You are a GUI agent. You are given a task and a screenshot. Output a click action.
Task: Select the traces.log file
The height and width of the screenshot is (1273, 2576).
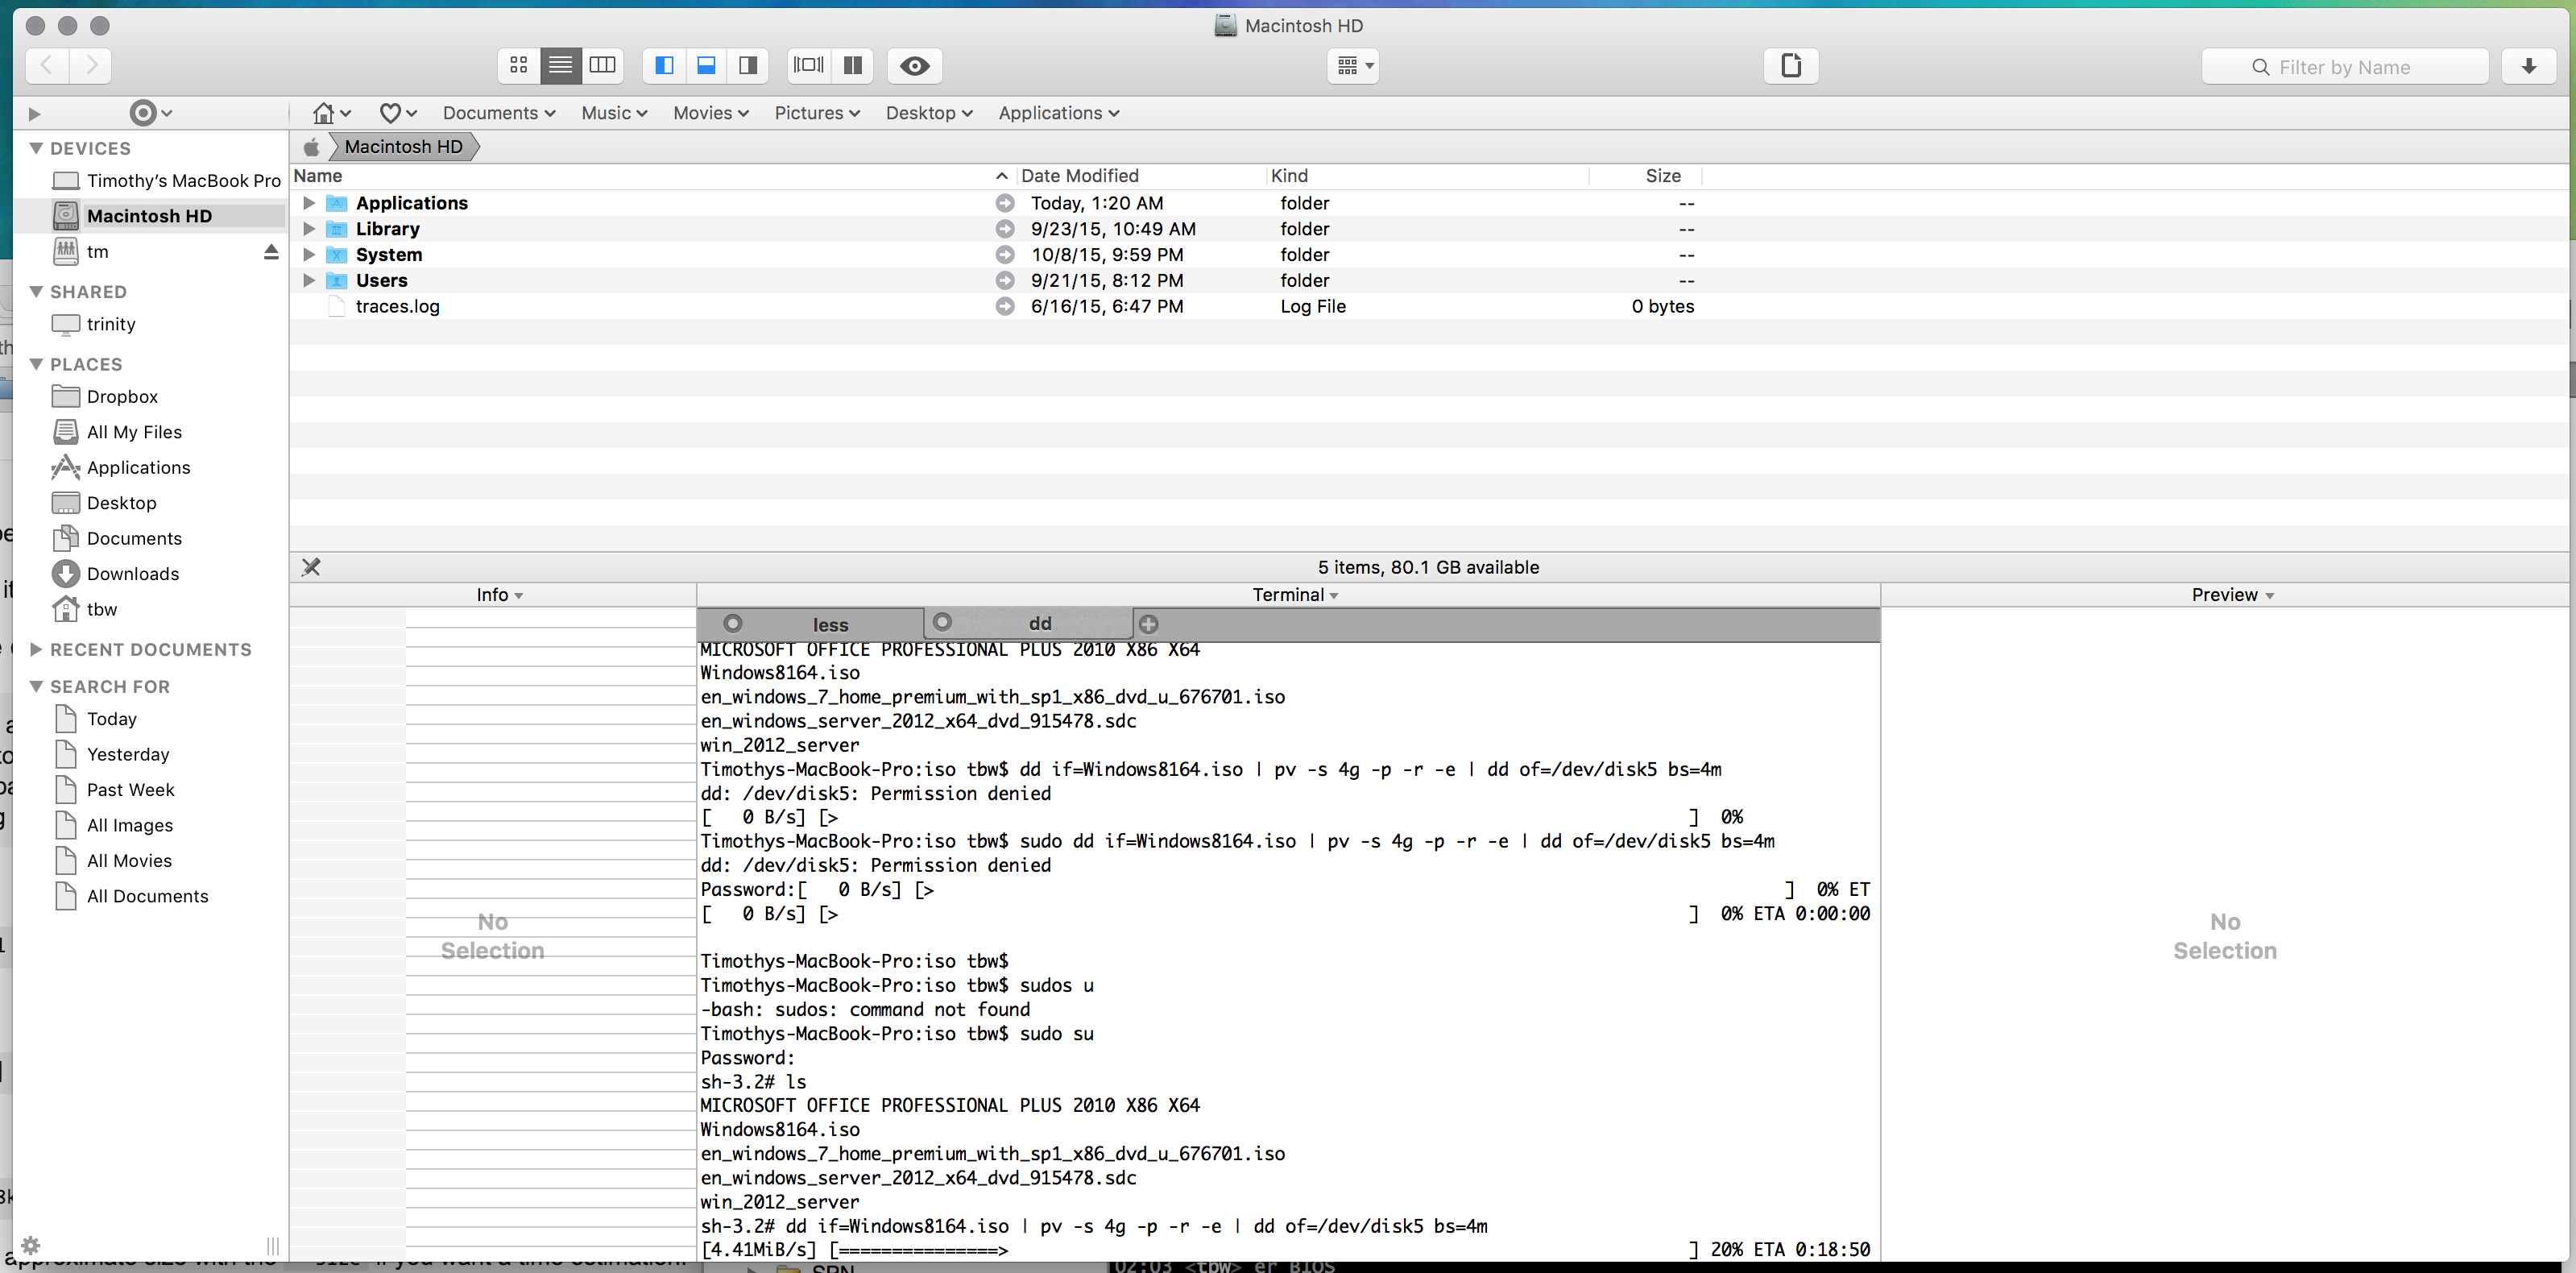(398, 307)
